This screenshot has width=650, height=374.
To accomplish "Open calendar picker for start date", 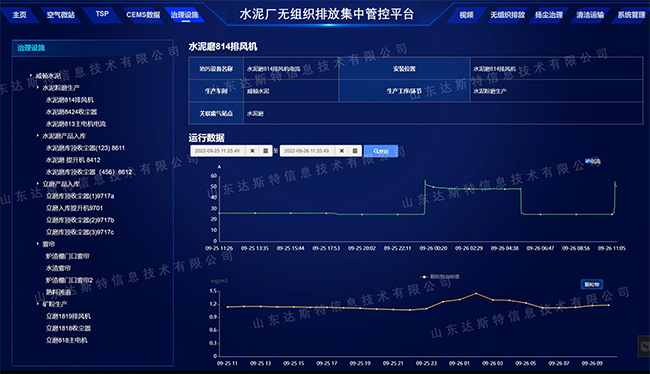I will pos(266,151).
